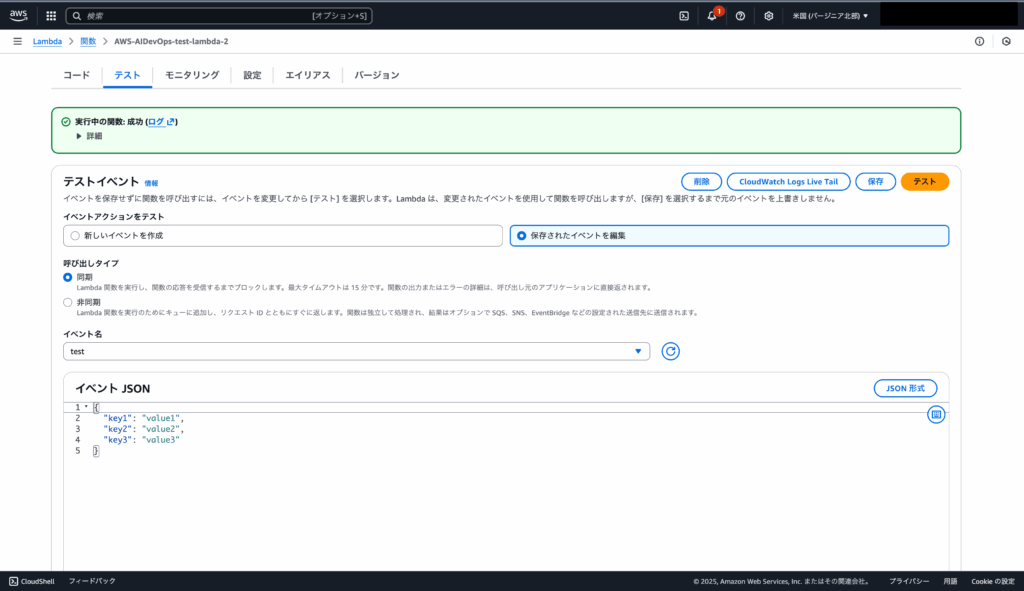Open the イベント名 dropdown showing test
The image size is (1024, 591).
tap(356, 351)
